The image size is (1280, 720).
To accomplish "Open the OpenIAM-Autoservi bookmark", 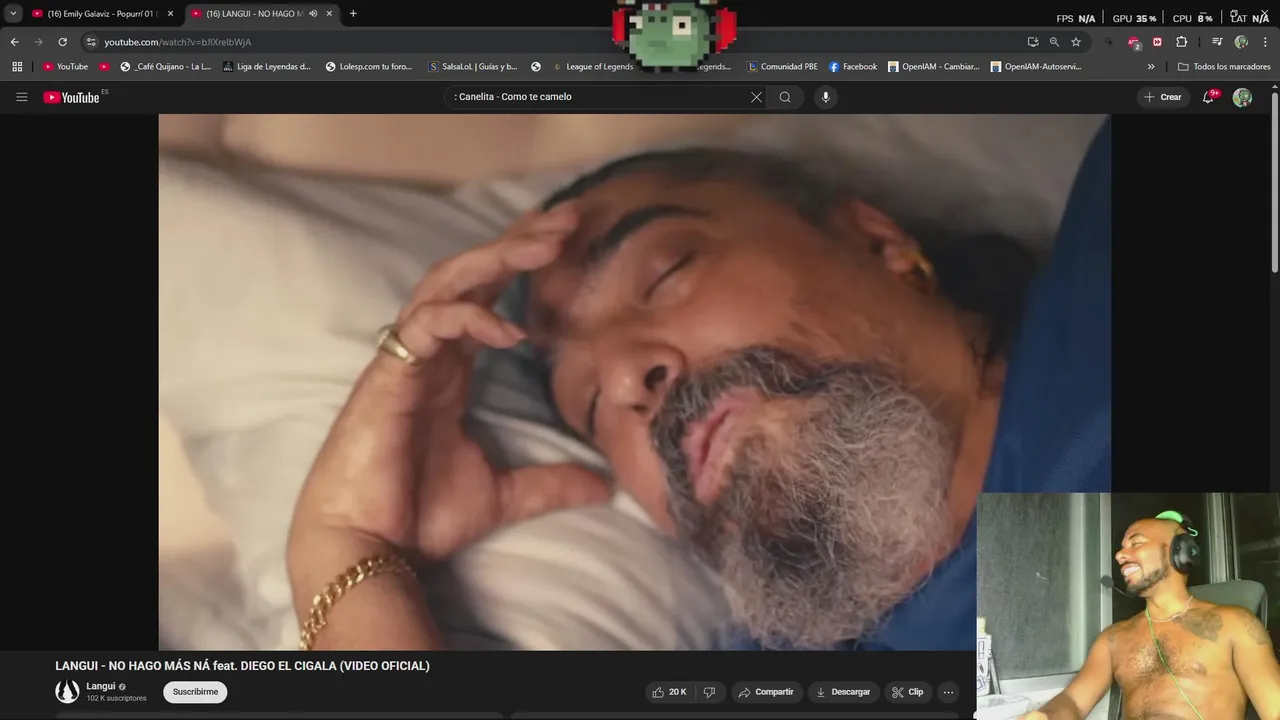I will click(1036, 67).
